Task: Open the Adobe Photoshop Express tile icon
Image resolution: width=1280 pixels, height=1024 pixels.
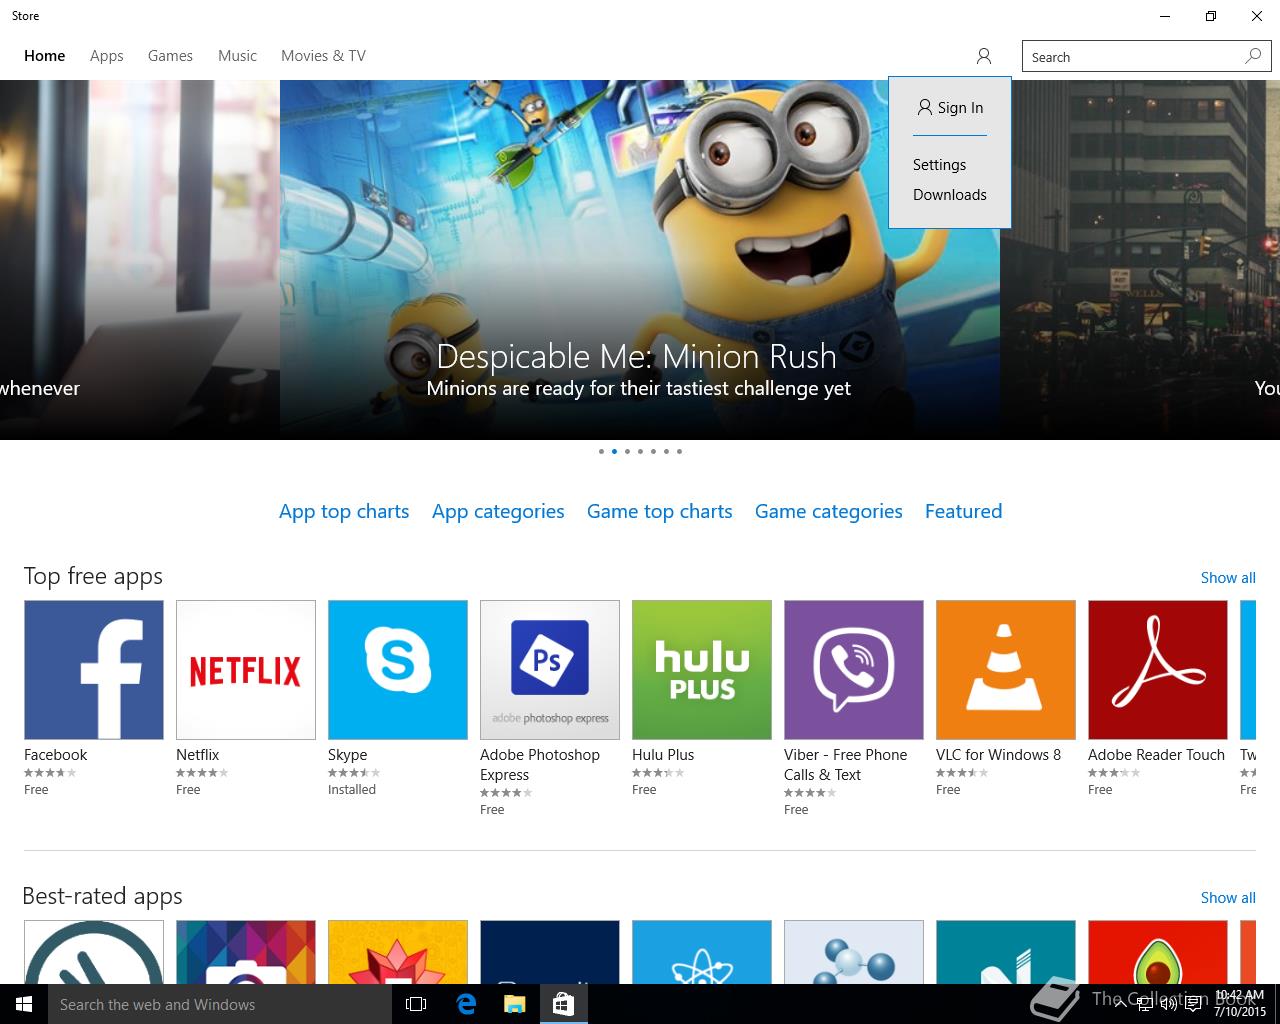Action: 550,670
